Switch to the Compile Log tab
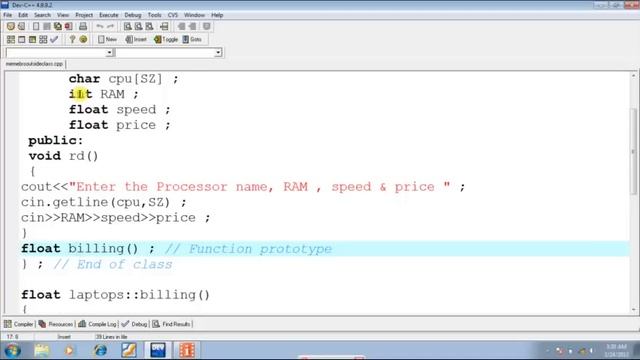The height and width of the screenshot is (360, 640). click(x=97, y=324)
